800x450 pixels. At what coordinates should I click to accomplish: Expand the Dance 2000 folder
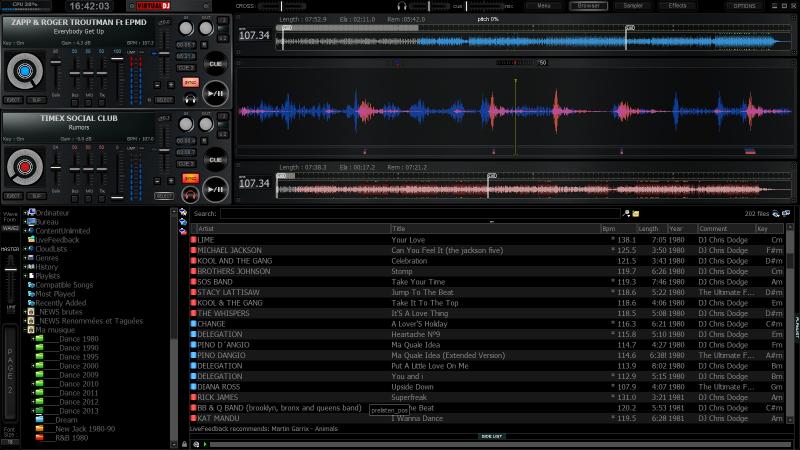(x=33, y=366)
